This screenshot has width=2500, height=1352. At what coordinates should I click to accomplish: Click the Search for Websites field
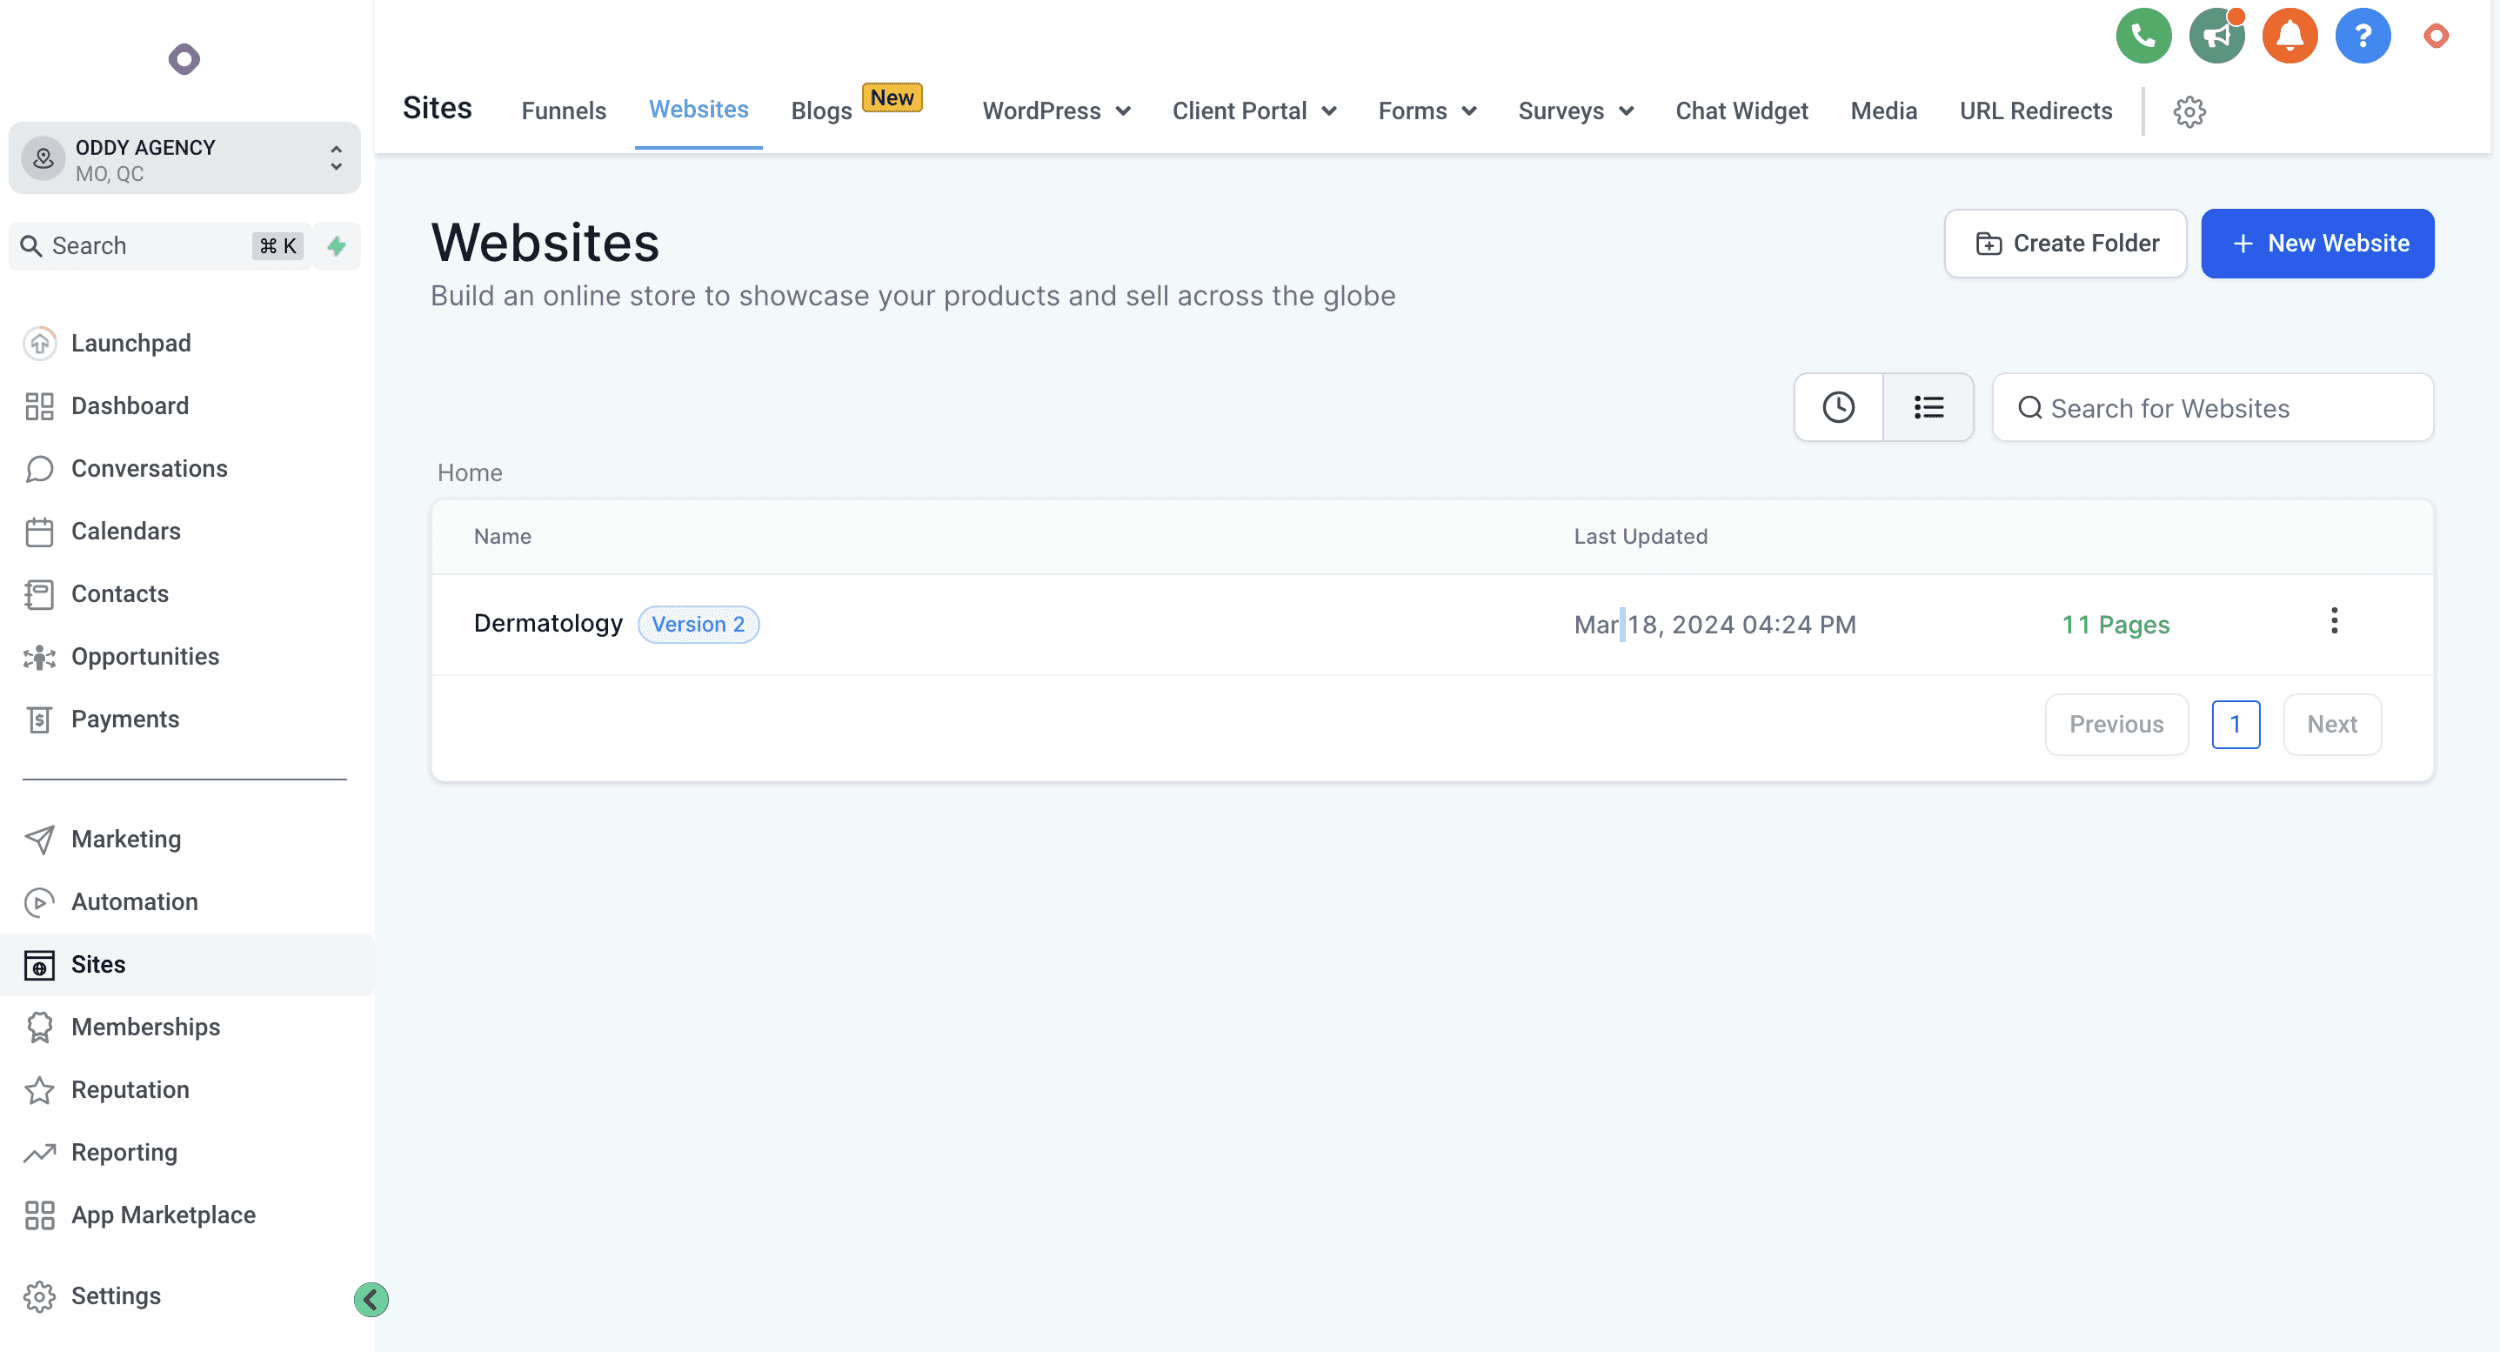(2212, 408)
